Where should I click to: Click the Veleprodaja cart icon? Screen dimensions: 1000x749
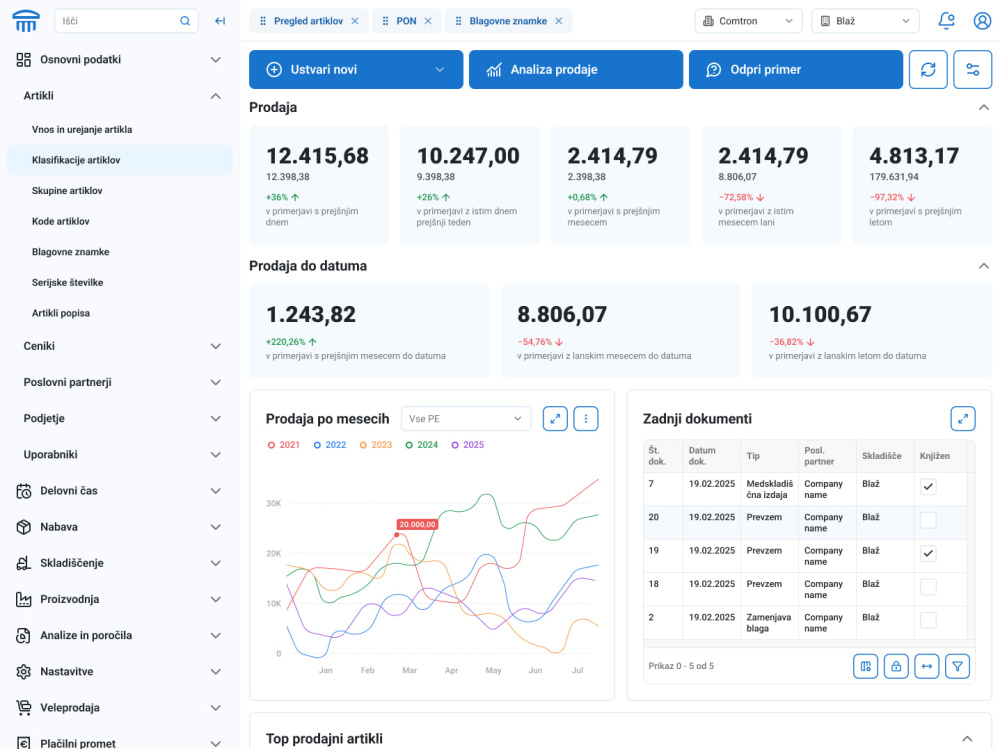coord(24,708)
